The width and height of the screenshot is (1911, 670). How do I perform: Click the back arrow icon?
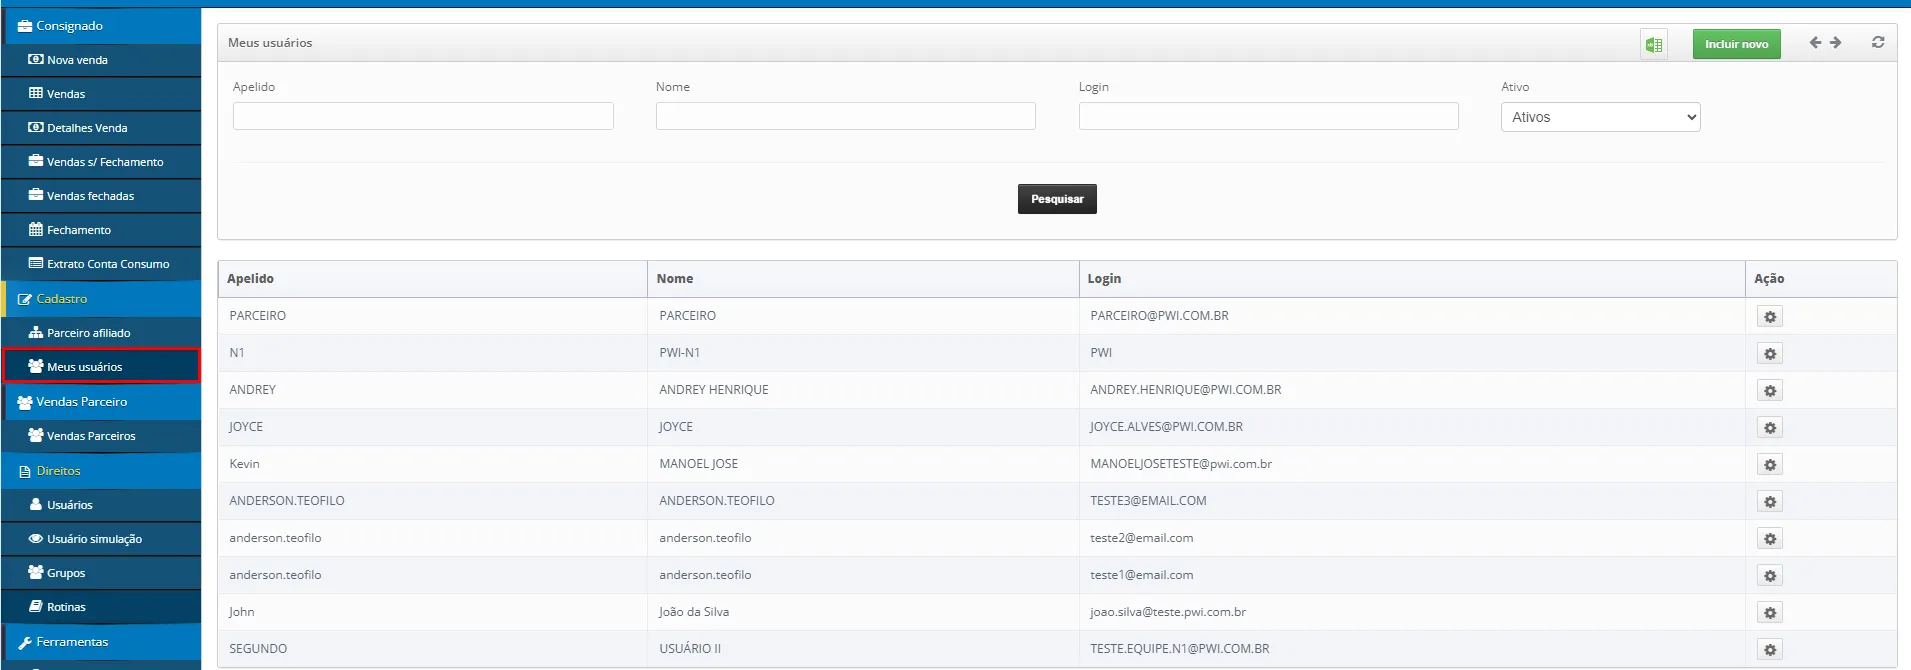pos(1815,43)
